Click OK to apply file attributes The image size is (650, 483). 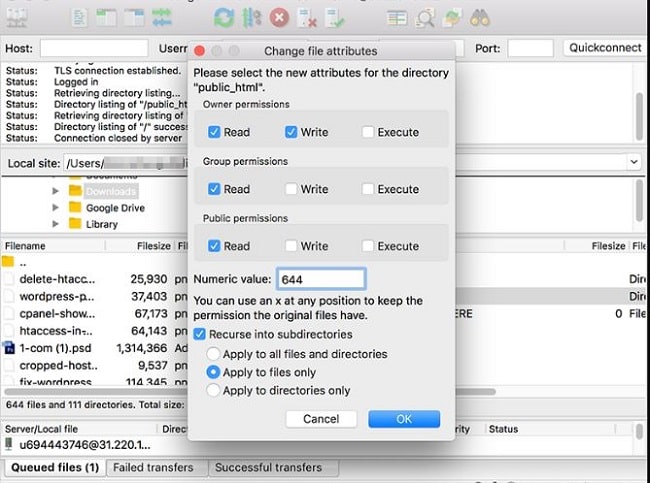(x=403, y=419)
